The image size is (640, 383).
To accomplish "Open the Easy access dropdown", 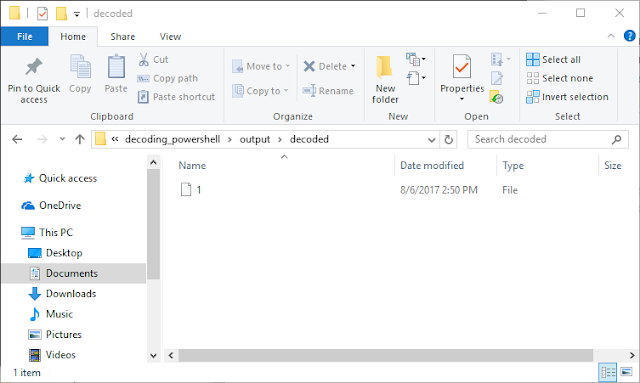I will (416, 78).
